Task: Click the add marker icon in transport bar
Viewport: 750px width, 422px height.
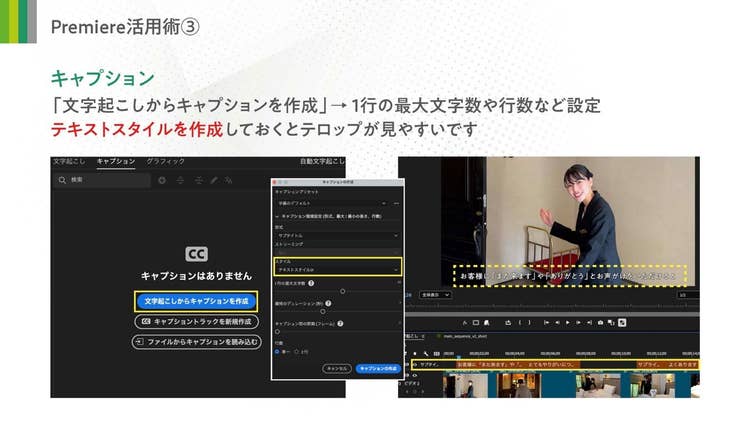Action: tap(464, 323)
